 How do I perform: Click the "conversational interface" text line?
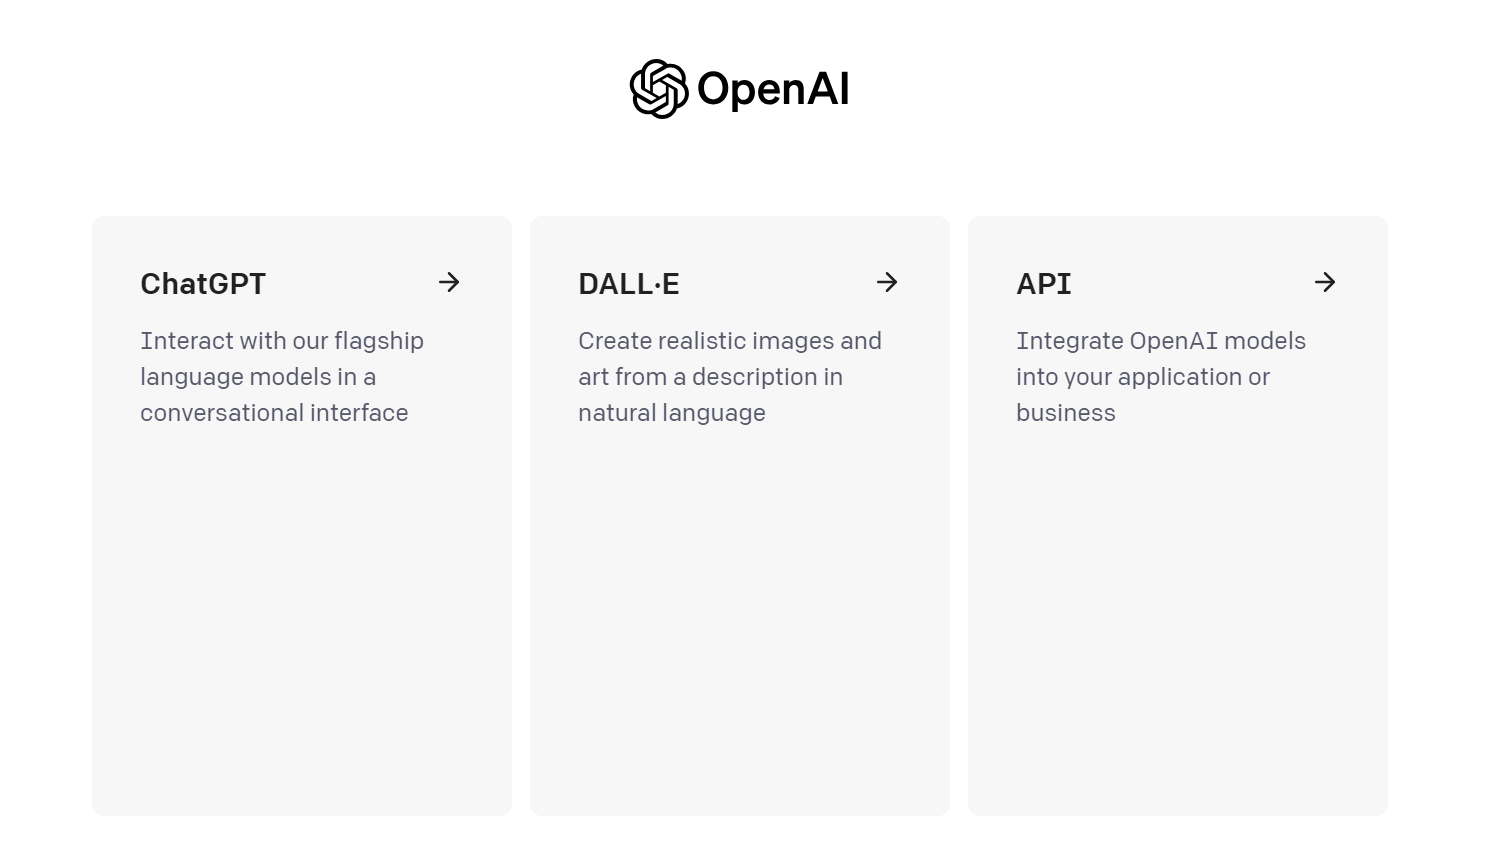[x=274, y=413]
